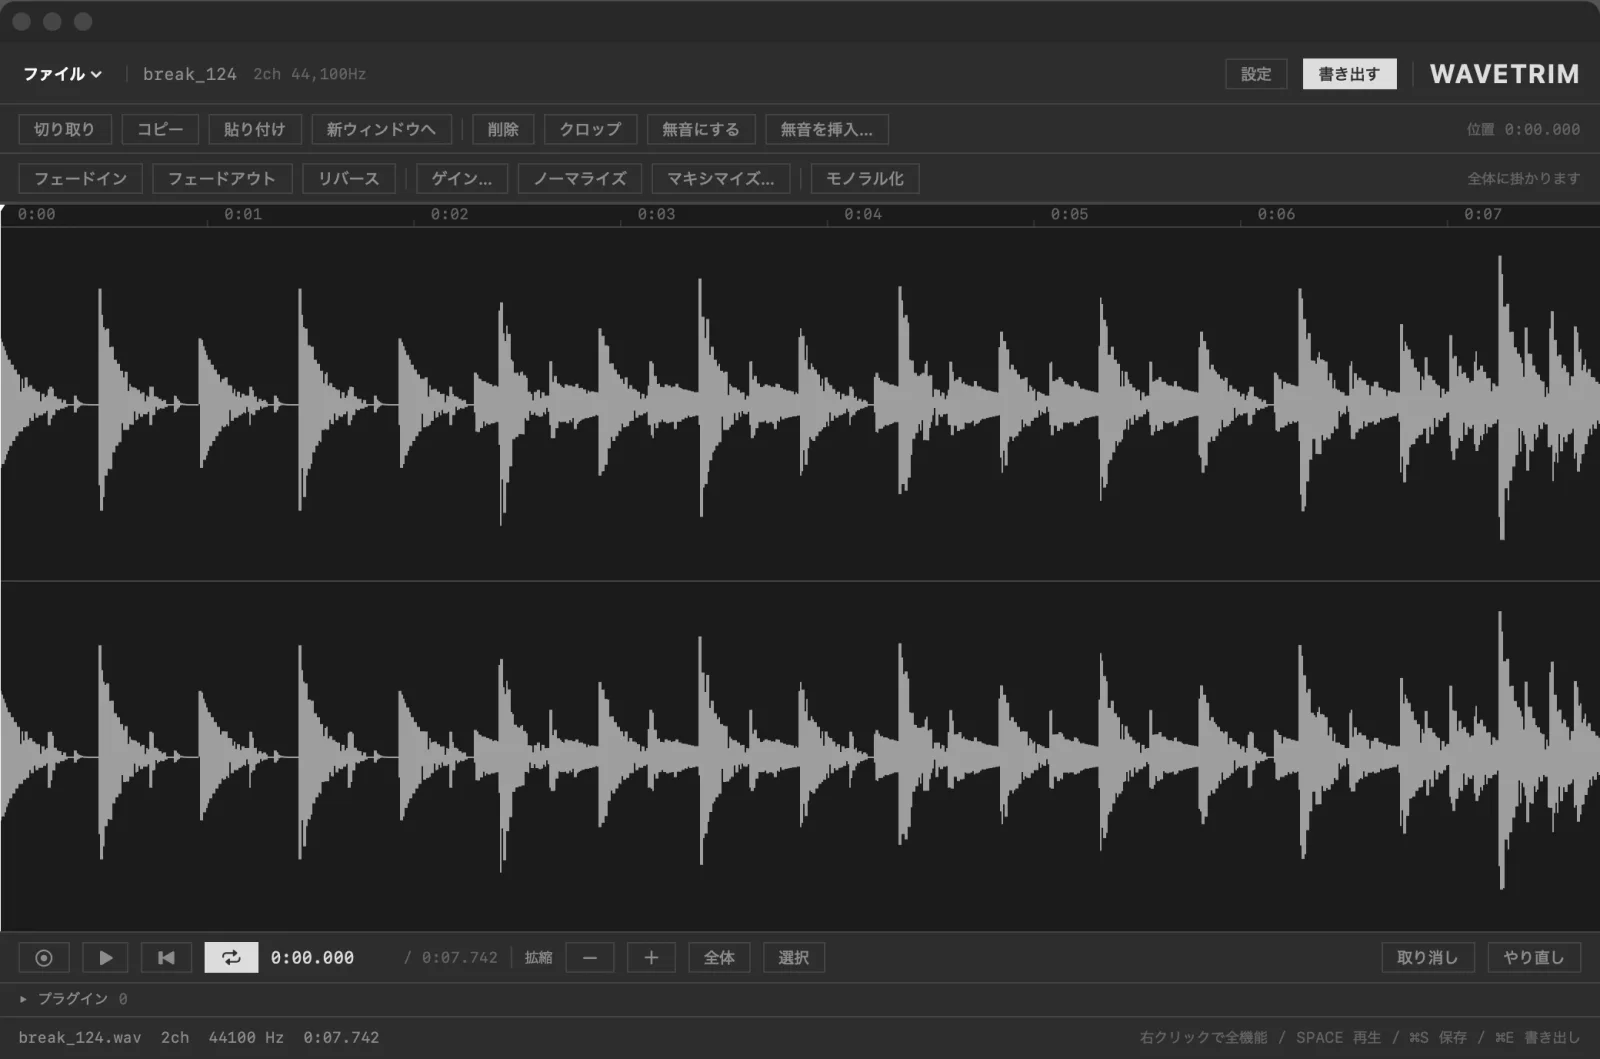Screen dimensions: 1600x1059
Task: Click the WAVETRIM logo text
Action: [x=1505, y=74]
